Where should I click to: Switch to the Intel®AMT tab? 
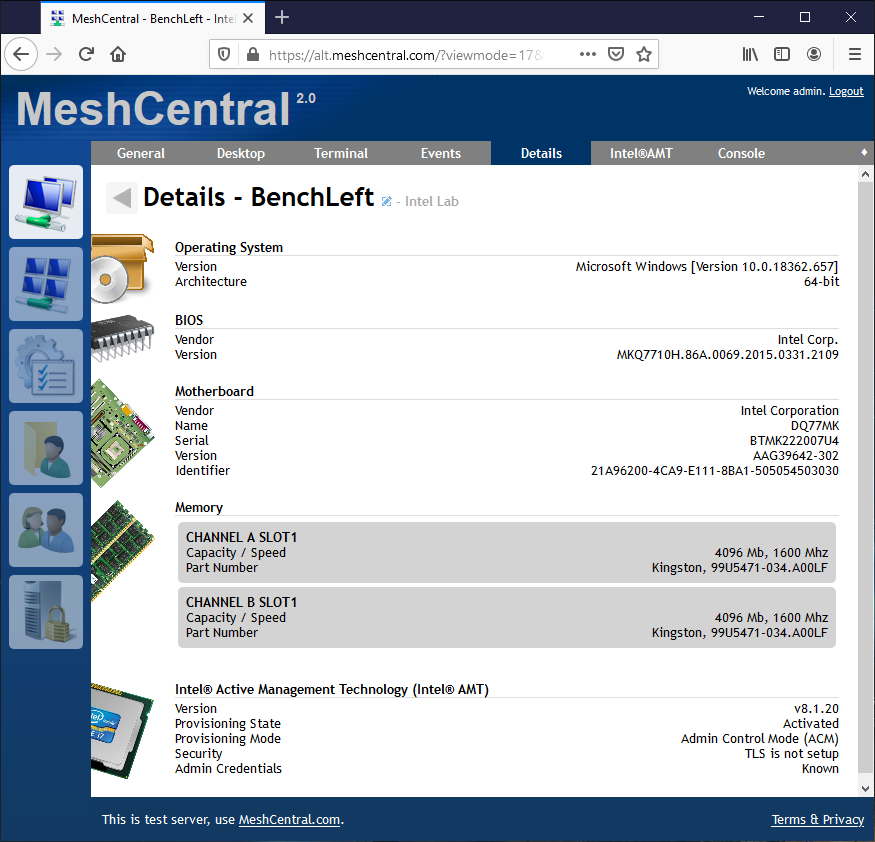point(641,153)
